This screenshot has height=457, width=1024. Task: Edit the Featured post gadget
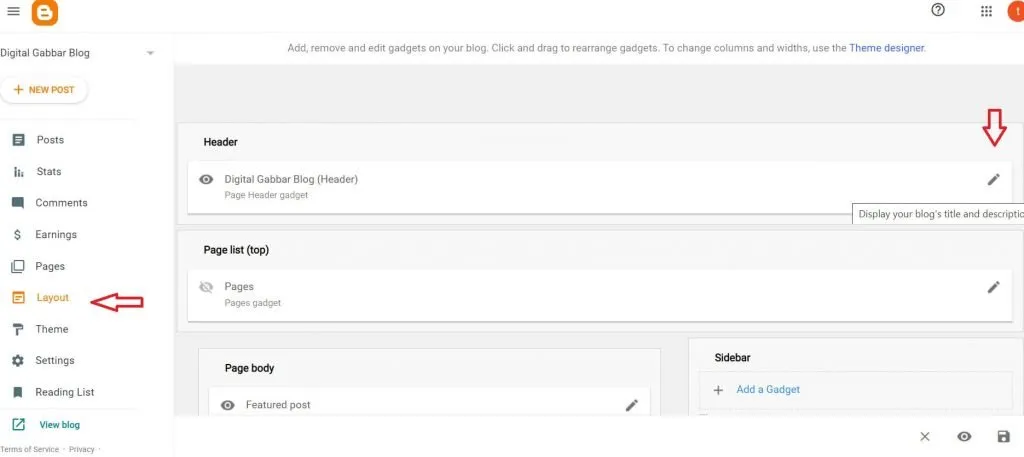tap(631, 405)
